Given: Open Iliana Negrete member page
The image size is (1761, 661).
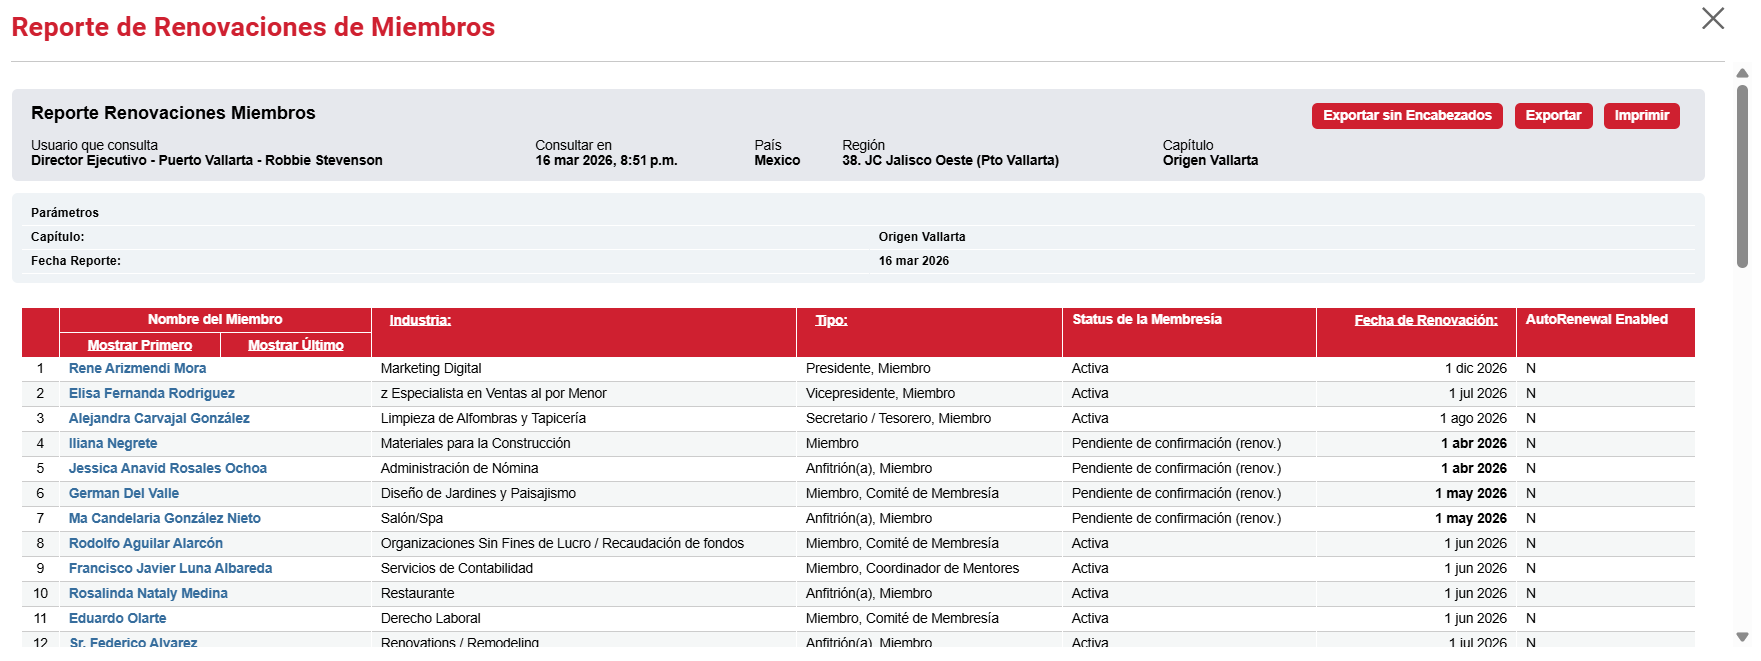Looking at the screenshot, I should (112, 444).
